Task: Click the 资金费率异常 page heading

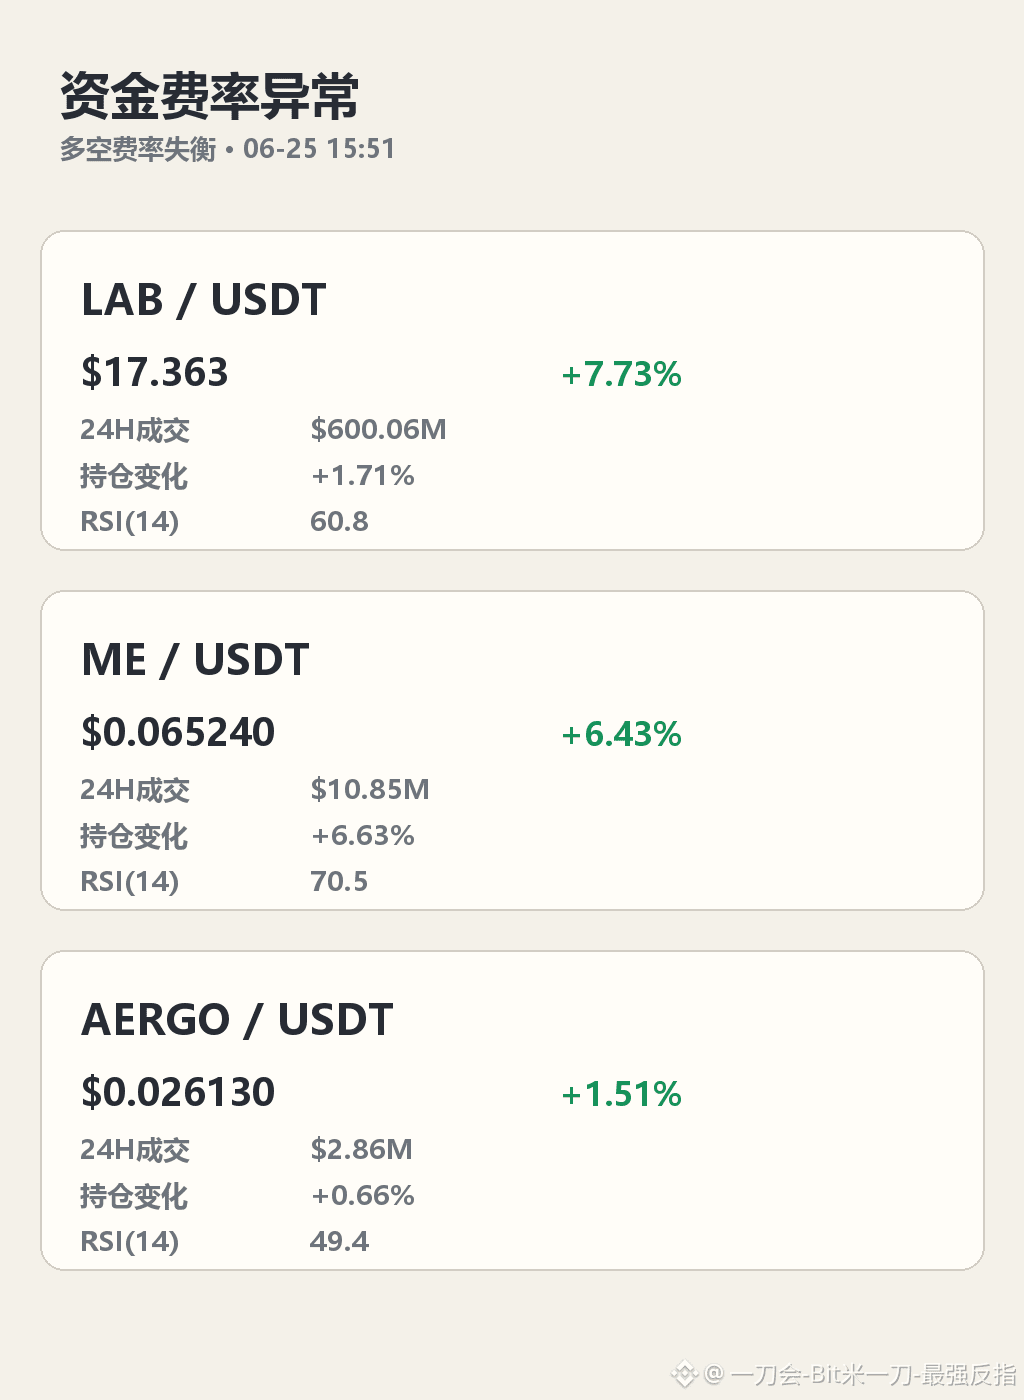Action: [x=210, y=96]
